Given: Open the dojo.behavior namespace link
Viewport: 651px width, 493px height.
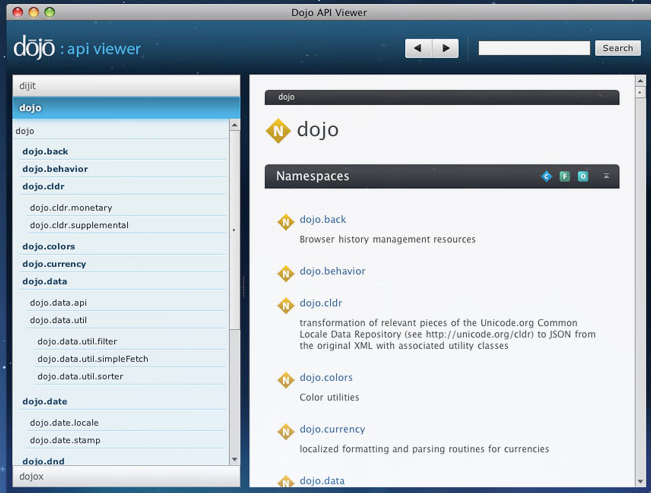Looking at the screenshot, I should coord(333,271).
